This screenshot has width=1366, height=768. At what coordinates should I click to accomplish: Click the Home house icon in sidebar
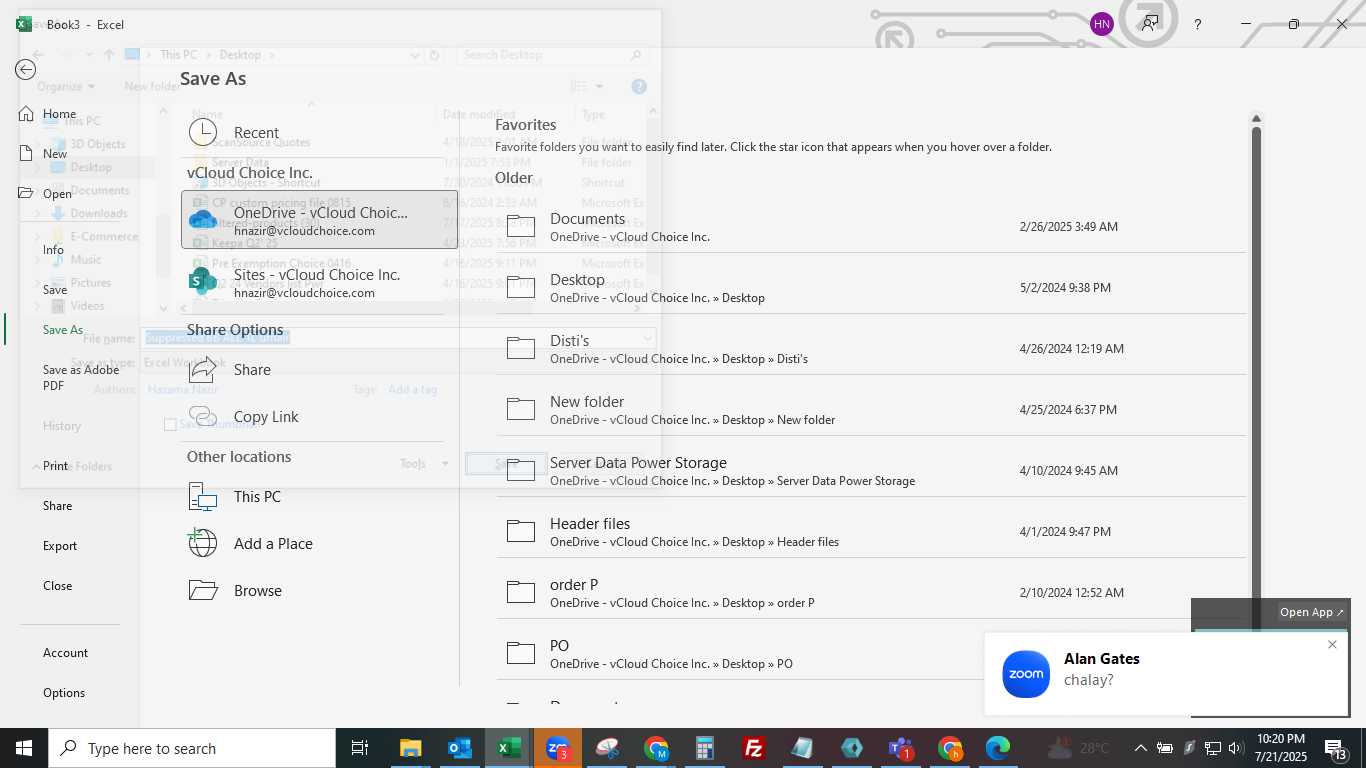click(27, 114)
